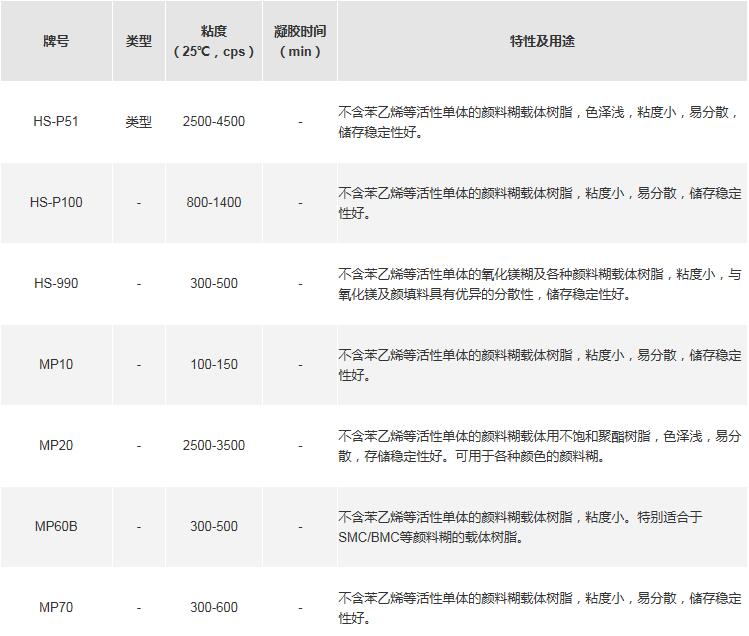
Task: Select the MP70 product cell
Action: (x=56, y=608)
